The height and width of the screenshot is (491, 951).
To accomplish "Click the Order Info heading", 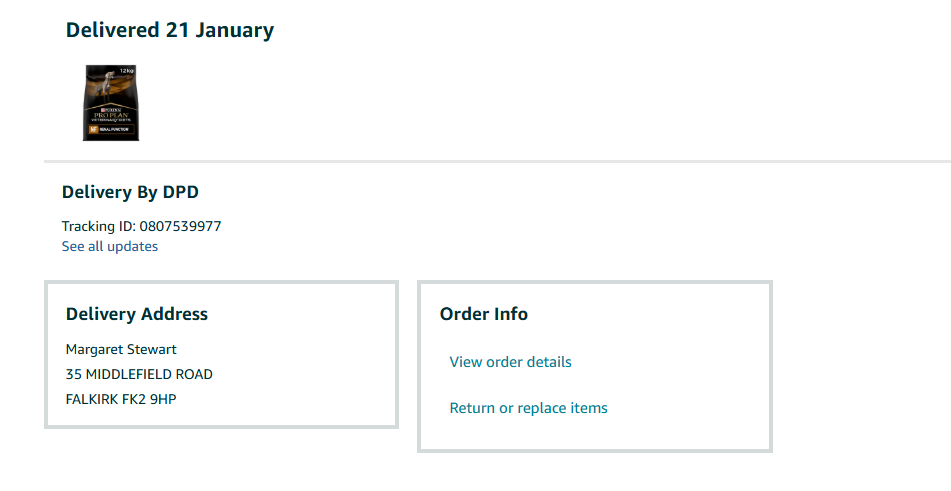I will point(484,314).
